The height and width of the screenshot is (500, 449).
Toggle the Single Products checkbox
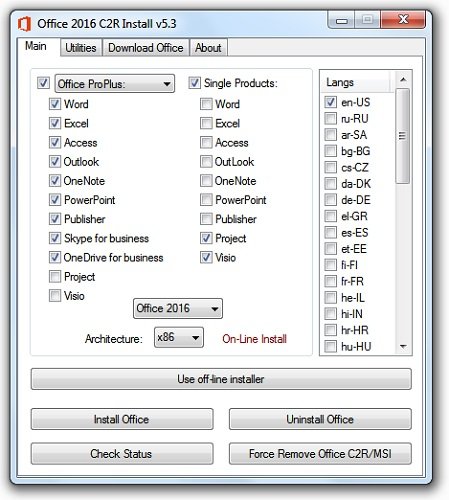[x=194, y=83]
